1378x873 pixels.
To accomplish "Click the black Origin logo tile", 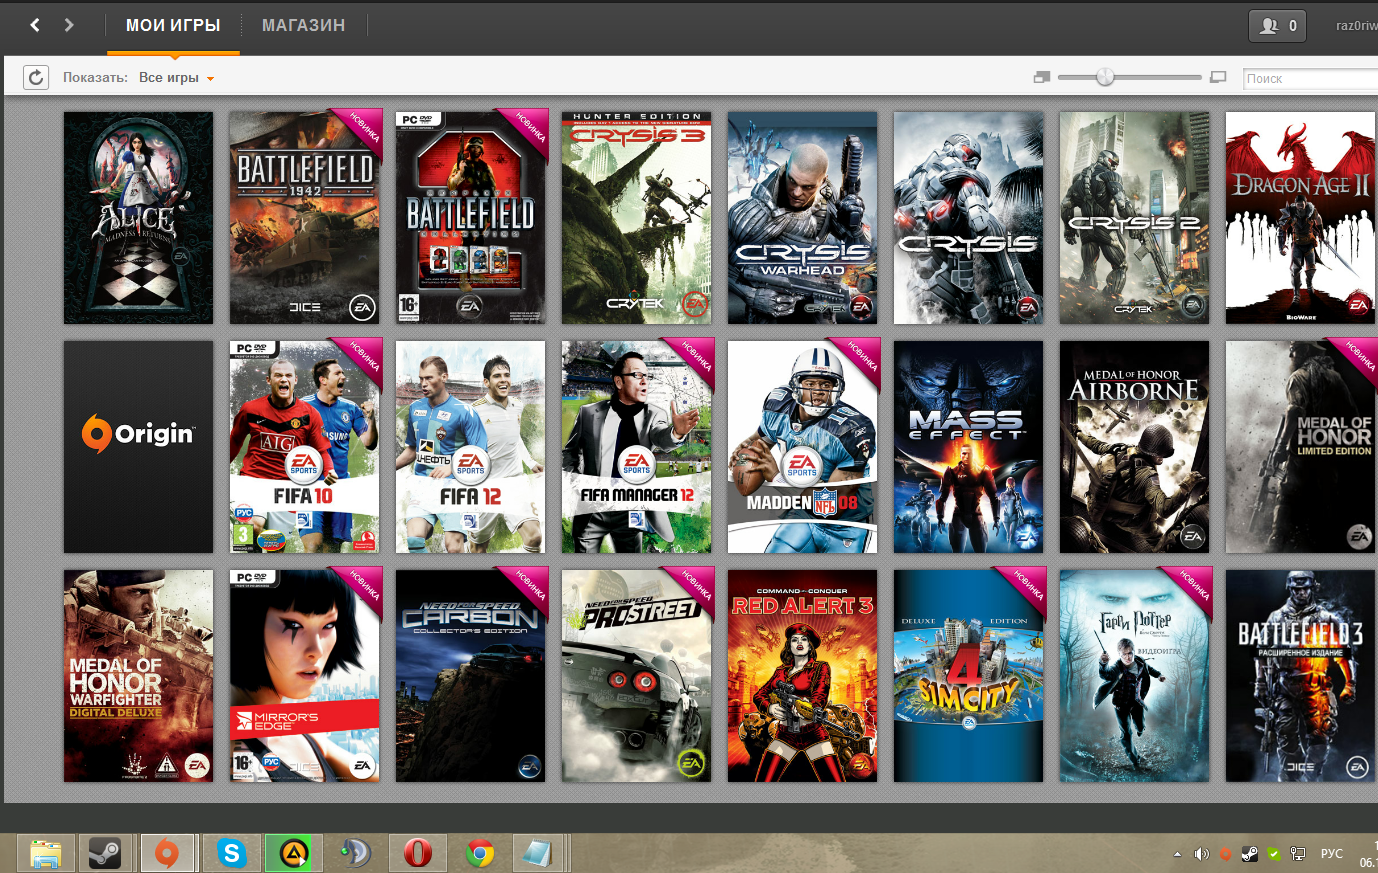I will point(138,447).
